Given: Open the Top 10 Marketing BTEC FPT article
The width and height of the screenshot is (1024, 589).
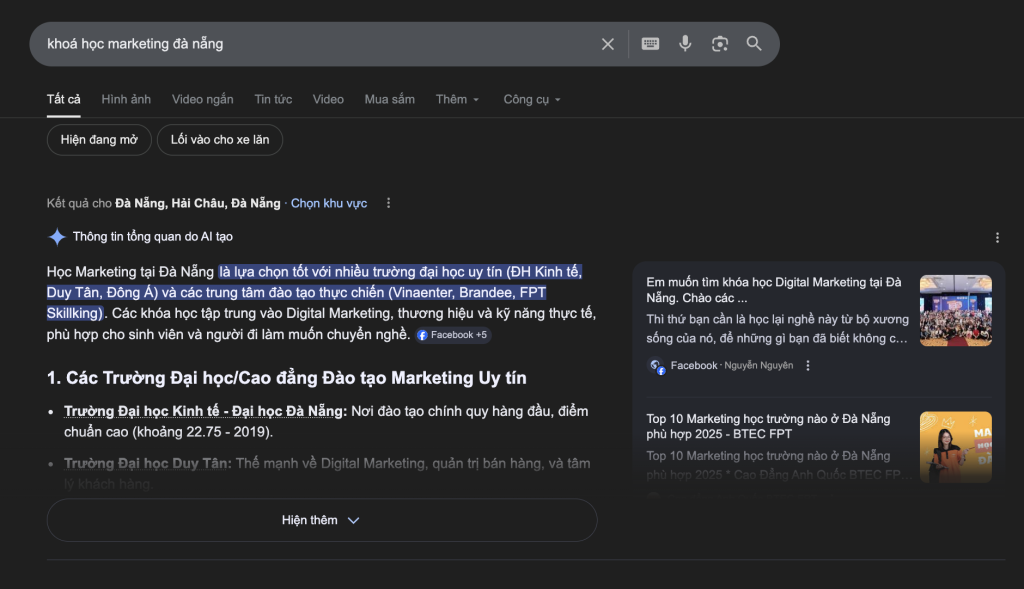Looking at the screenshot, I should 768,426.
